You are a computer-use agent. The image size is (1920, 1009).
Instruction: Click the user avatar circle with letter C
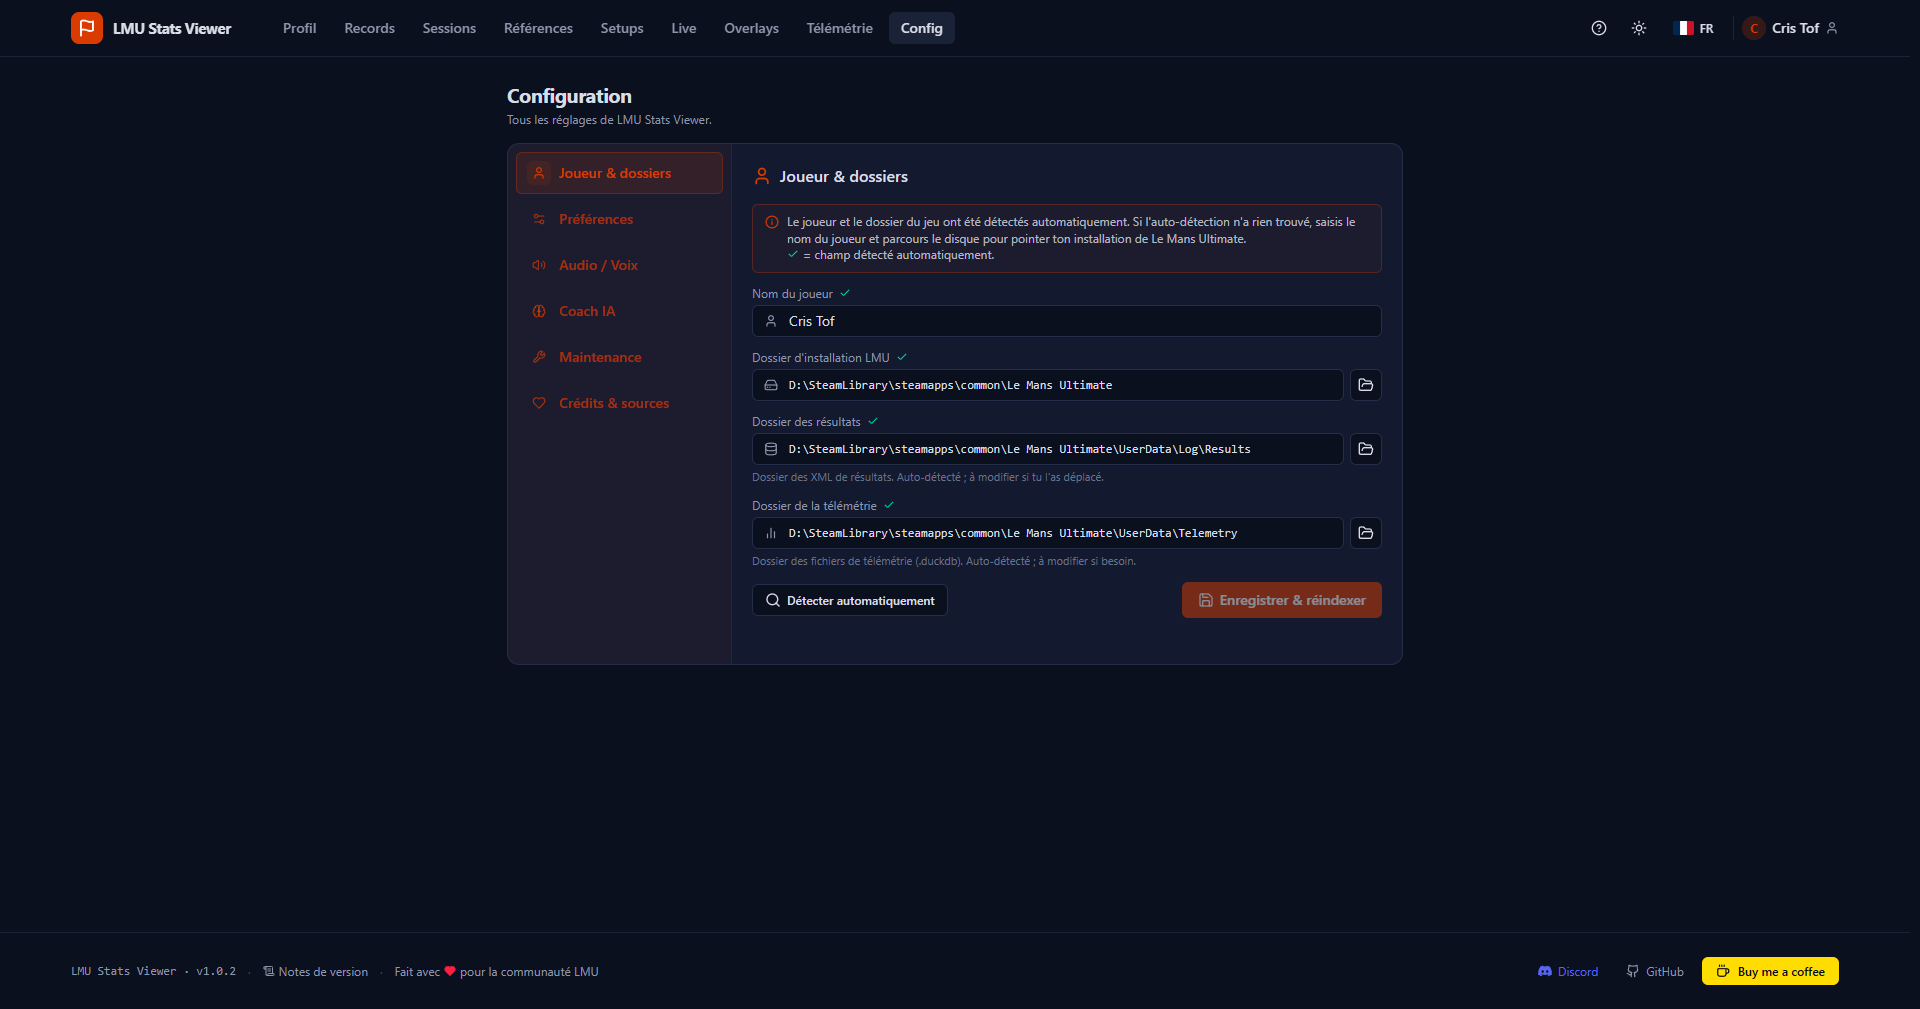tap(1754, 28)
